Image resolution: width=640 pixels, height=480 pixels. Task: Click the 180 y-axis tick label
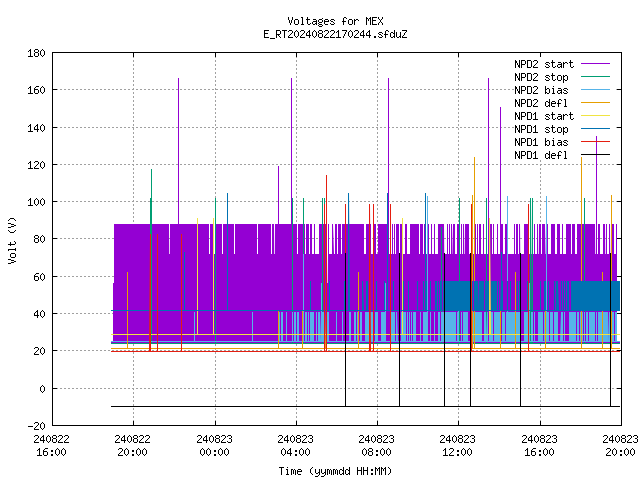tap(36, 53)
